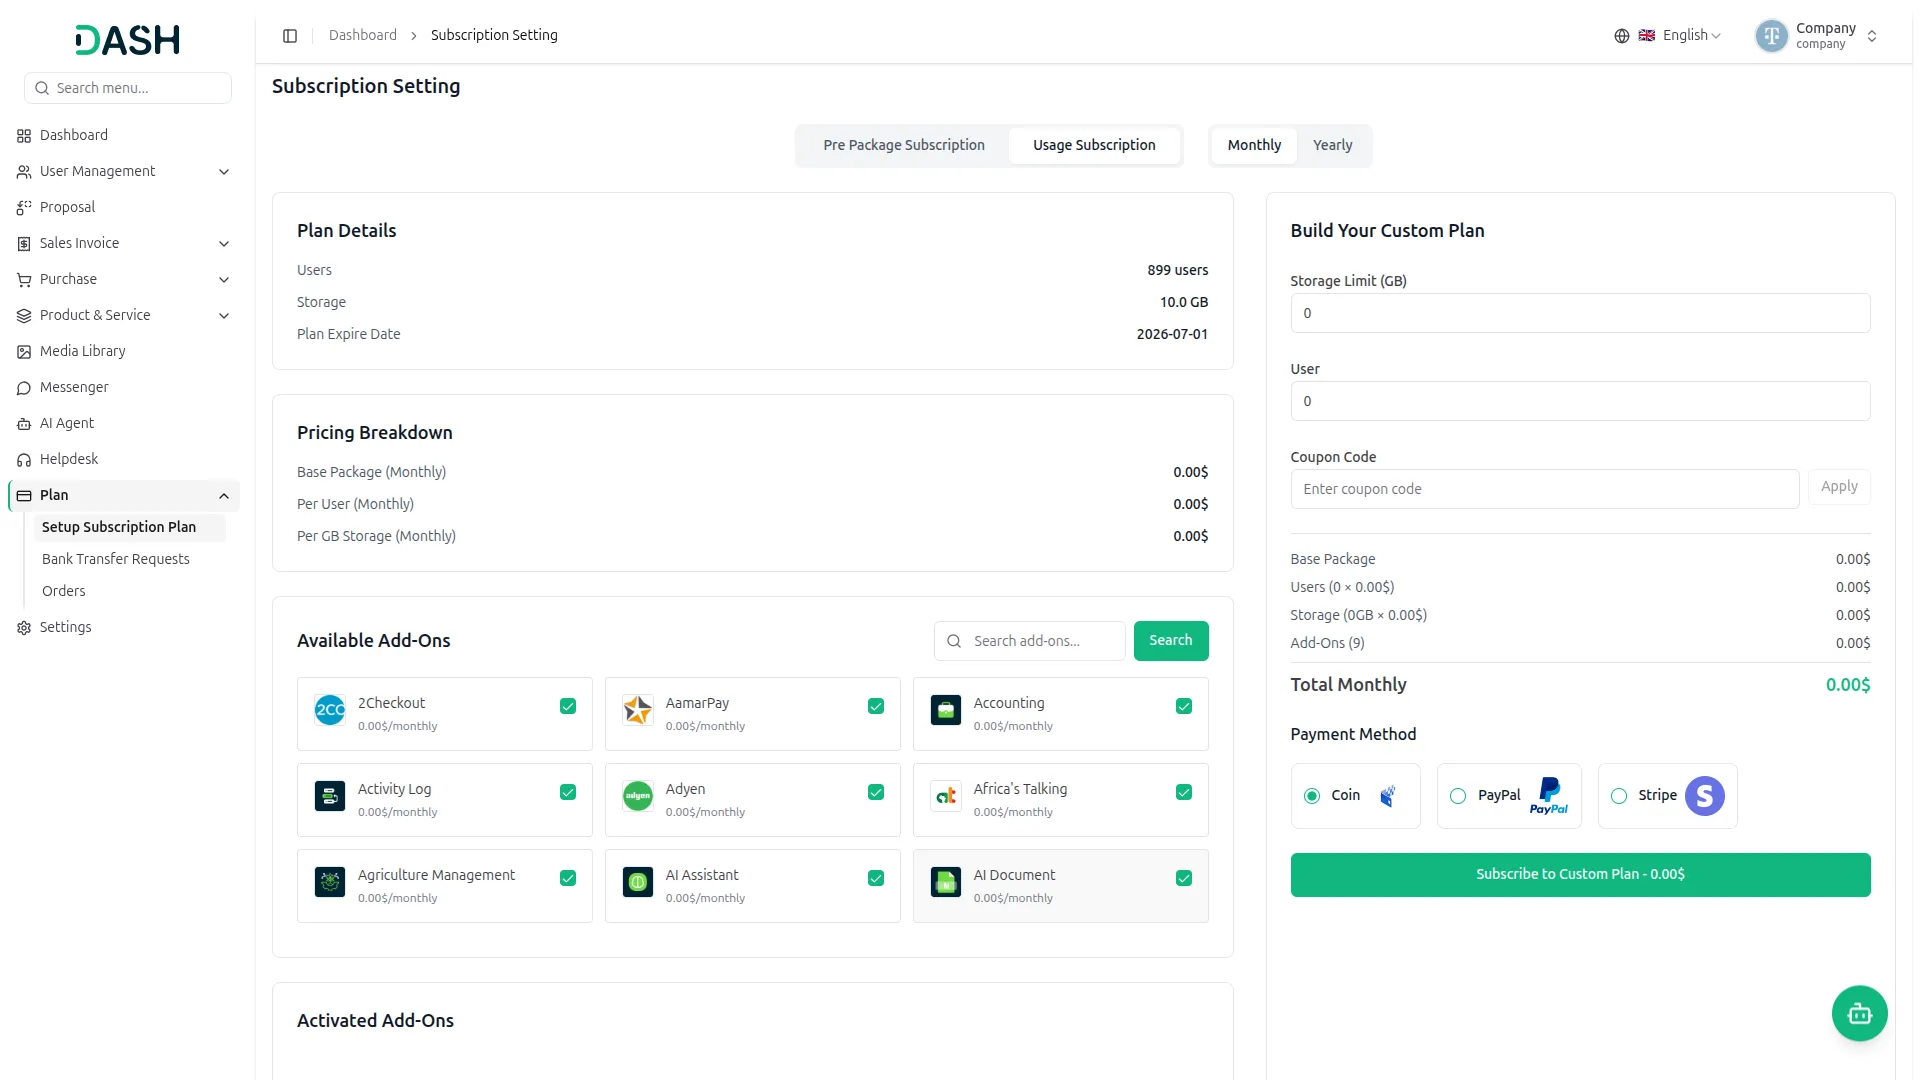Viewport: 1920px width, 1080px height.
Task: Click the Media Library icon
Action: (x=24, y=352)
